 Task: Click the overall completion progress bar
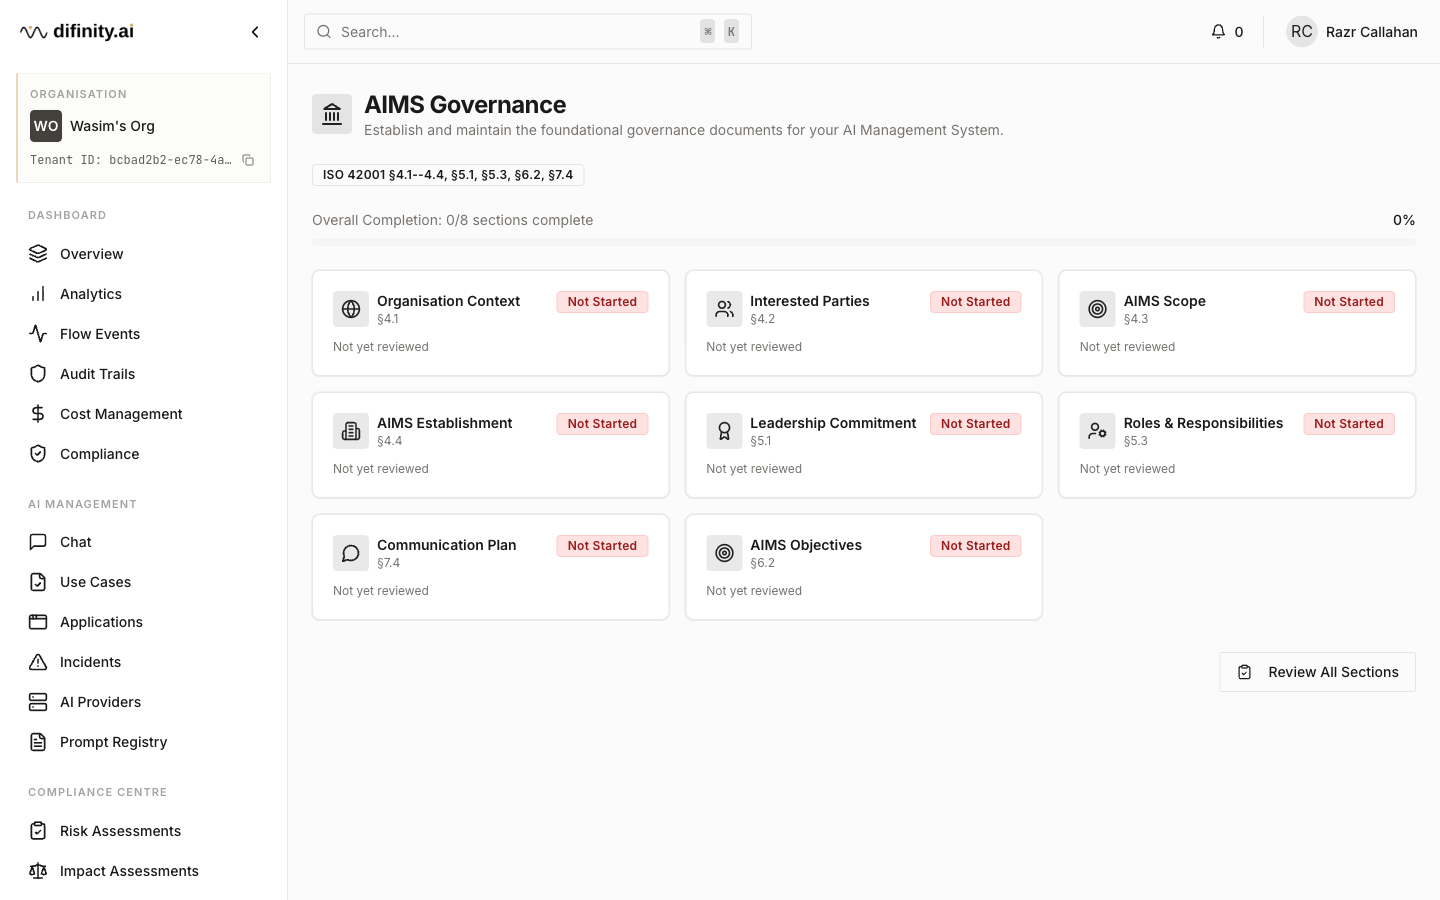click(x=864, y=242)
